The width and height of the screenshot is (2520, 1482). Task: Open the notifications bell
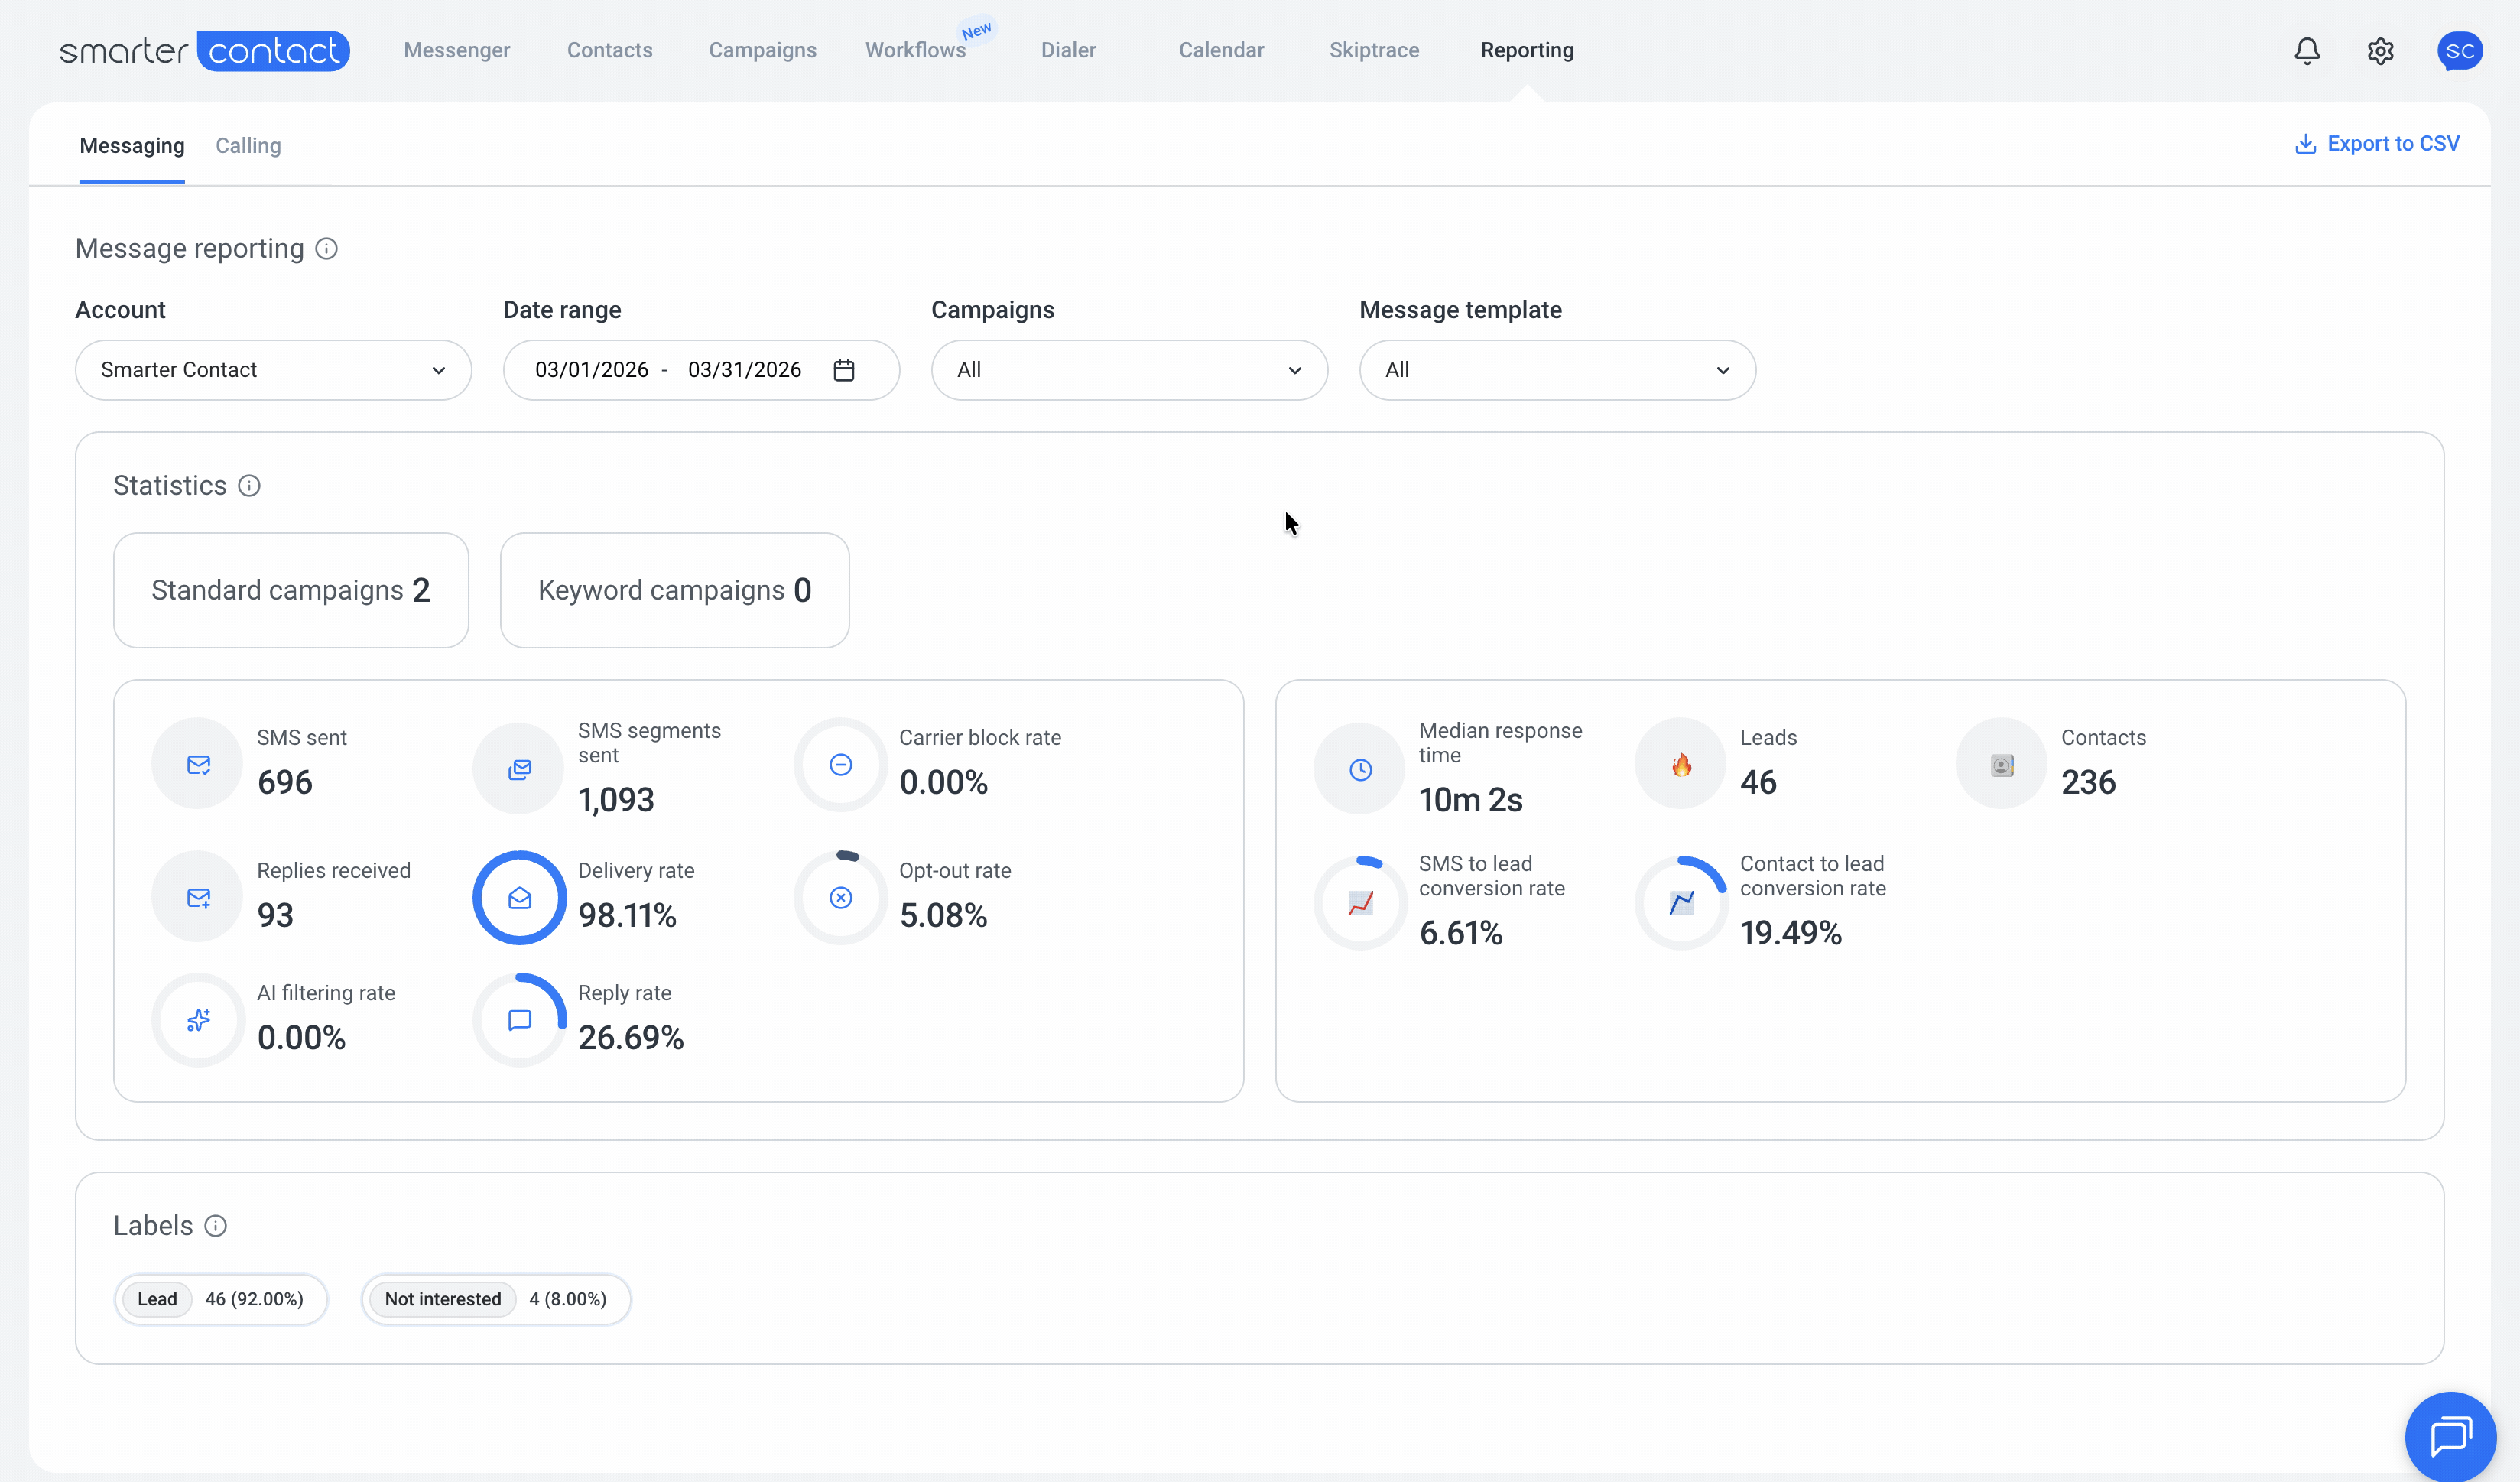click(2306, 51)
